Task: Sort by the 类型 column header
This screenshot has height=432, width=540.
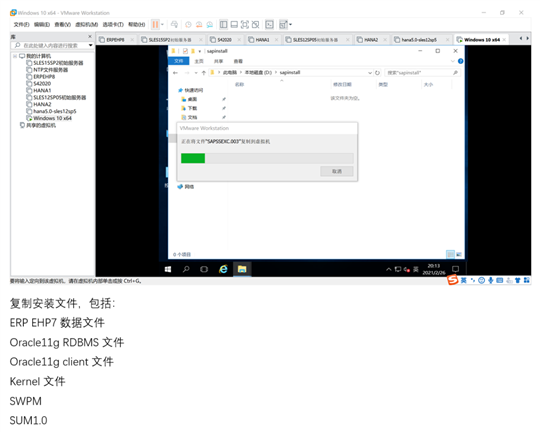Action: click(383, 84)
